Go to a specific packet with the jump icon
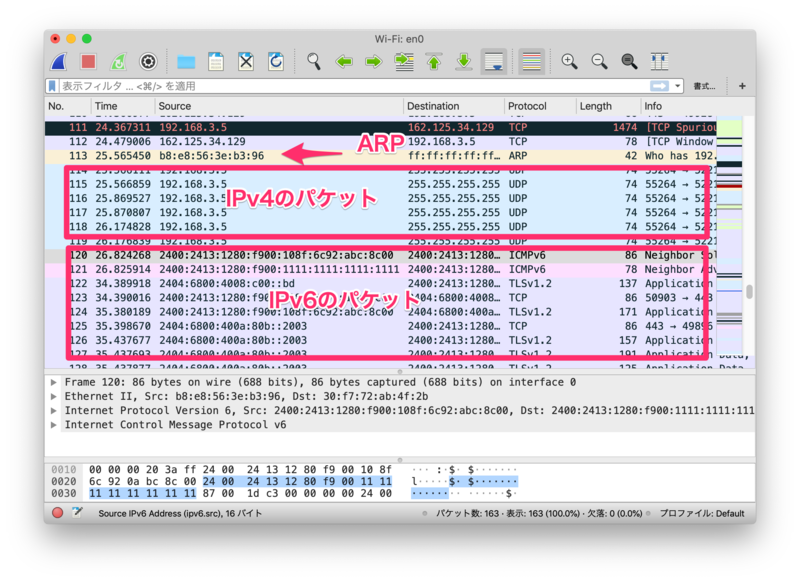800x582 pixels. point(404,62)
